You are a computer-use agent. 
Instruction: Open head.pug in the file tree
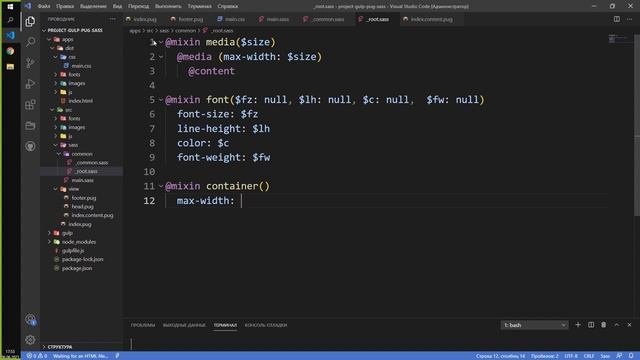tap(82, 207)
